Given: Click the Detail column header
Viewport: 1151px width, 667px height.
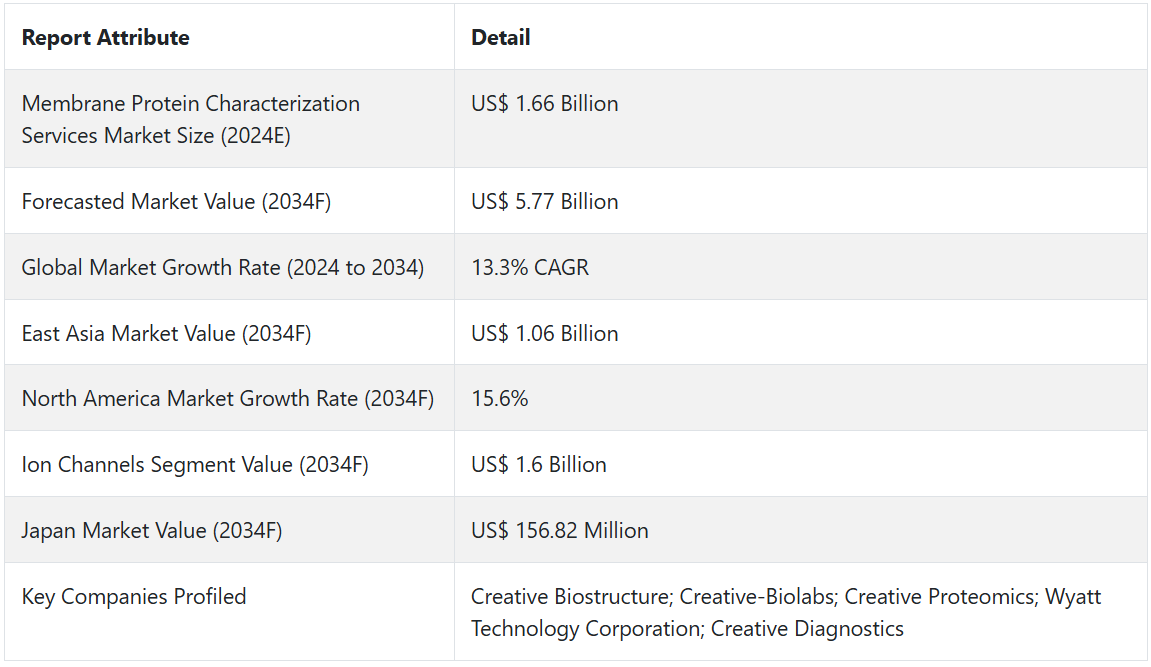Looking at the screenshot, I should click(x=501, y=38).
